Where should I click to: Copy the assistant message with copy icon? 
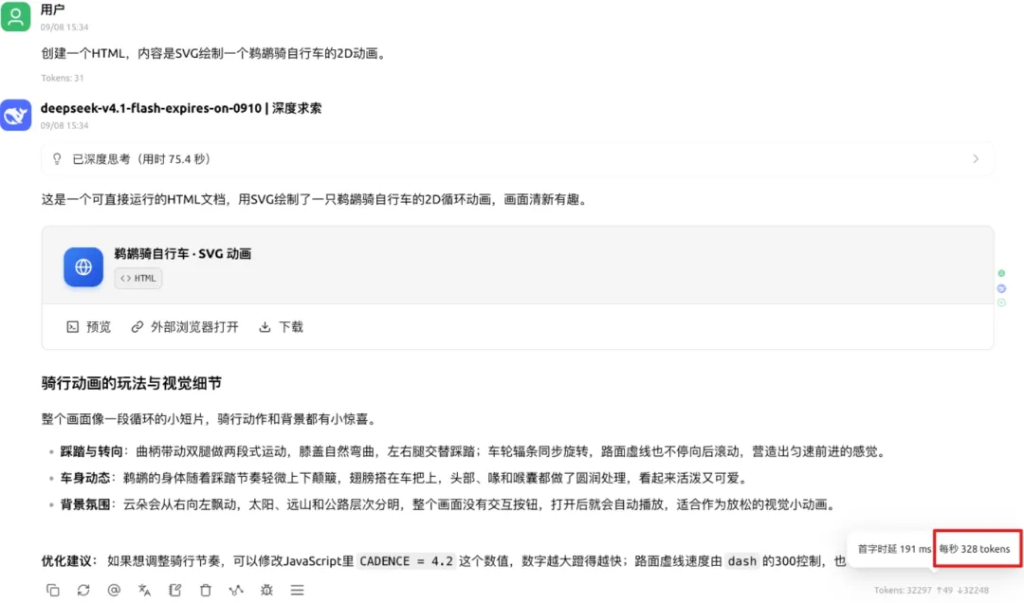[53, 590]
